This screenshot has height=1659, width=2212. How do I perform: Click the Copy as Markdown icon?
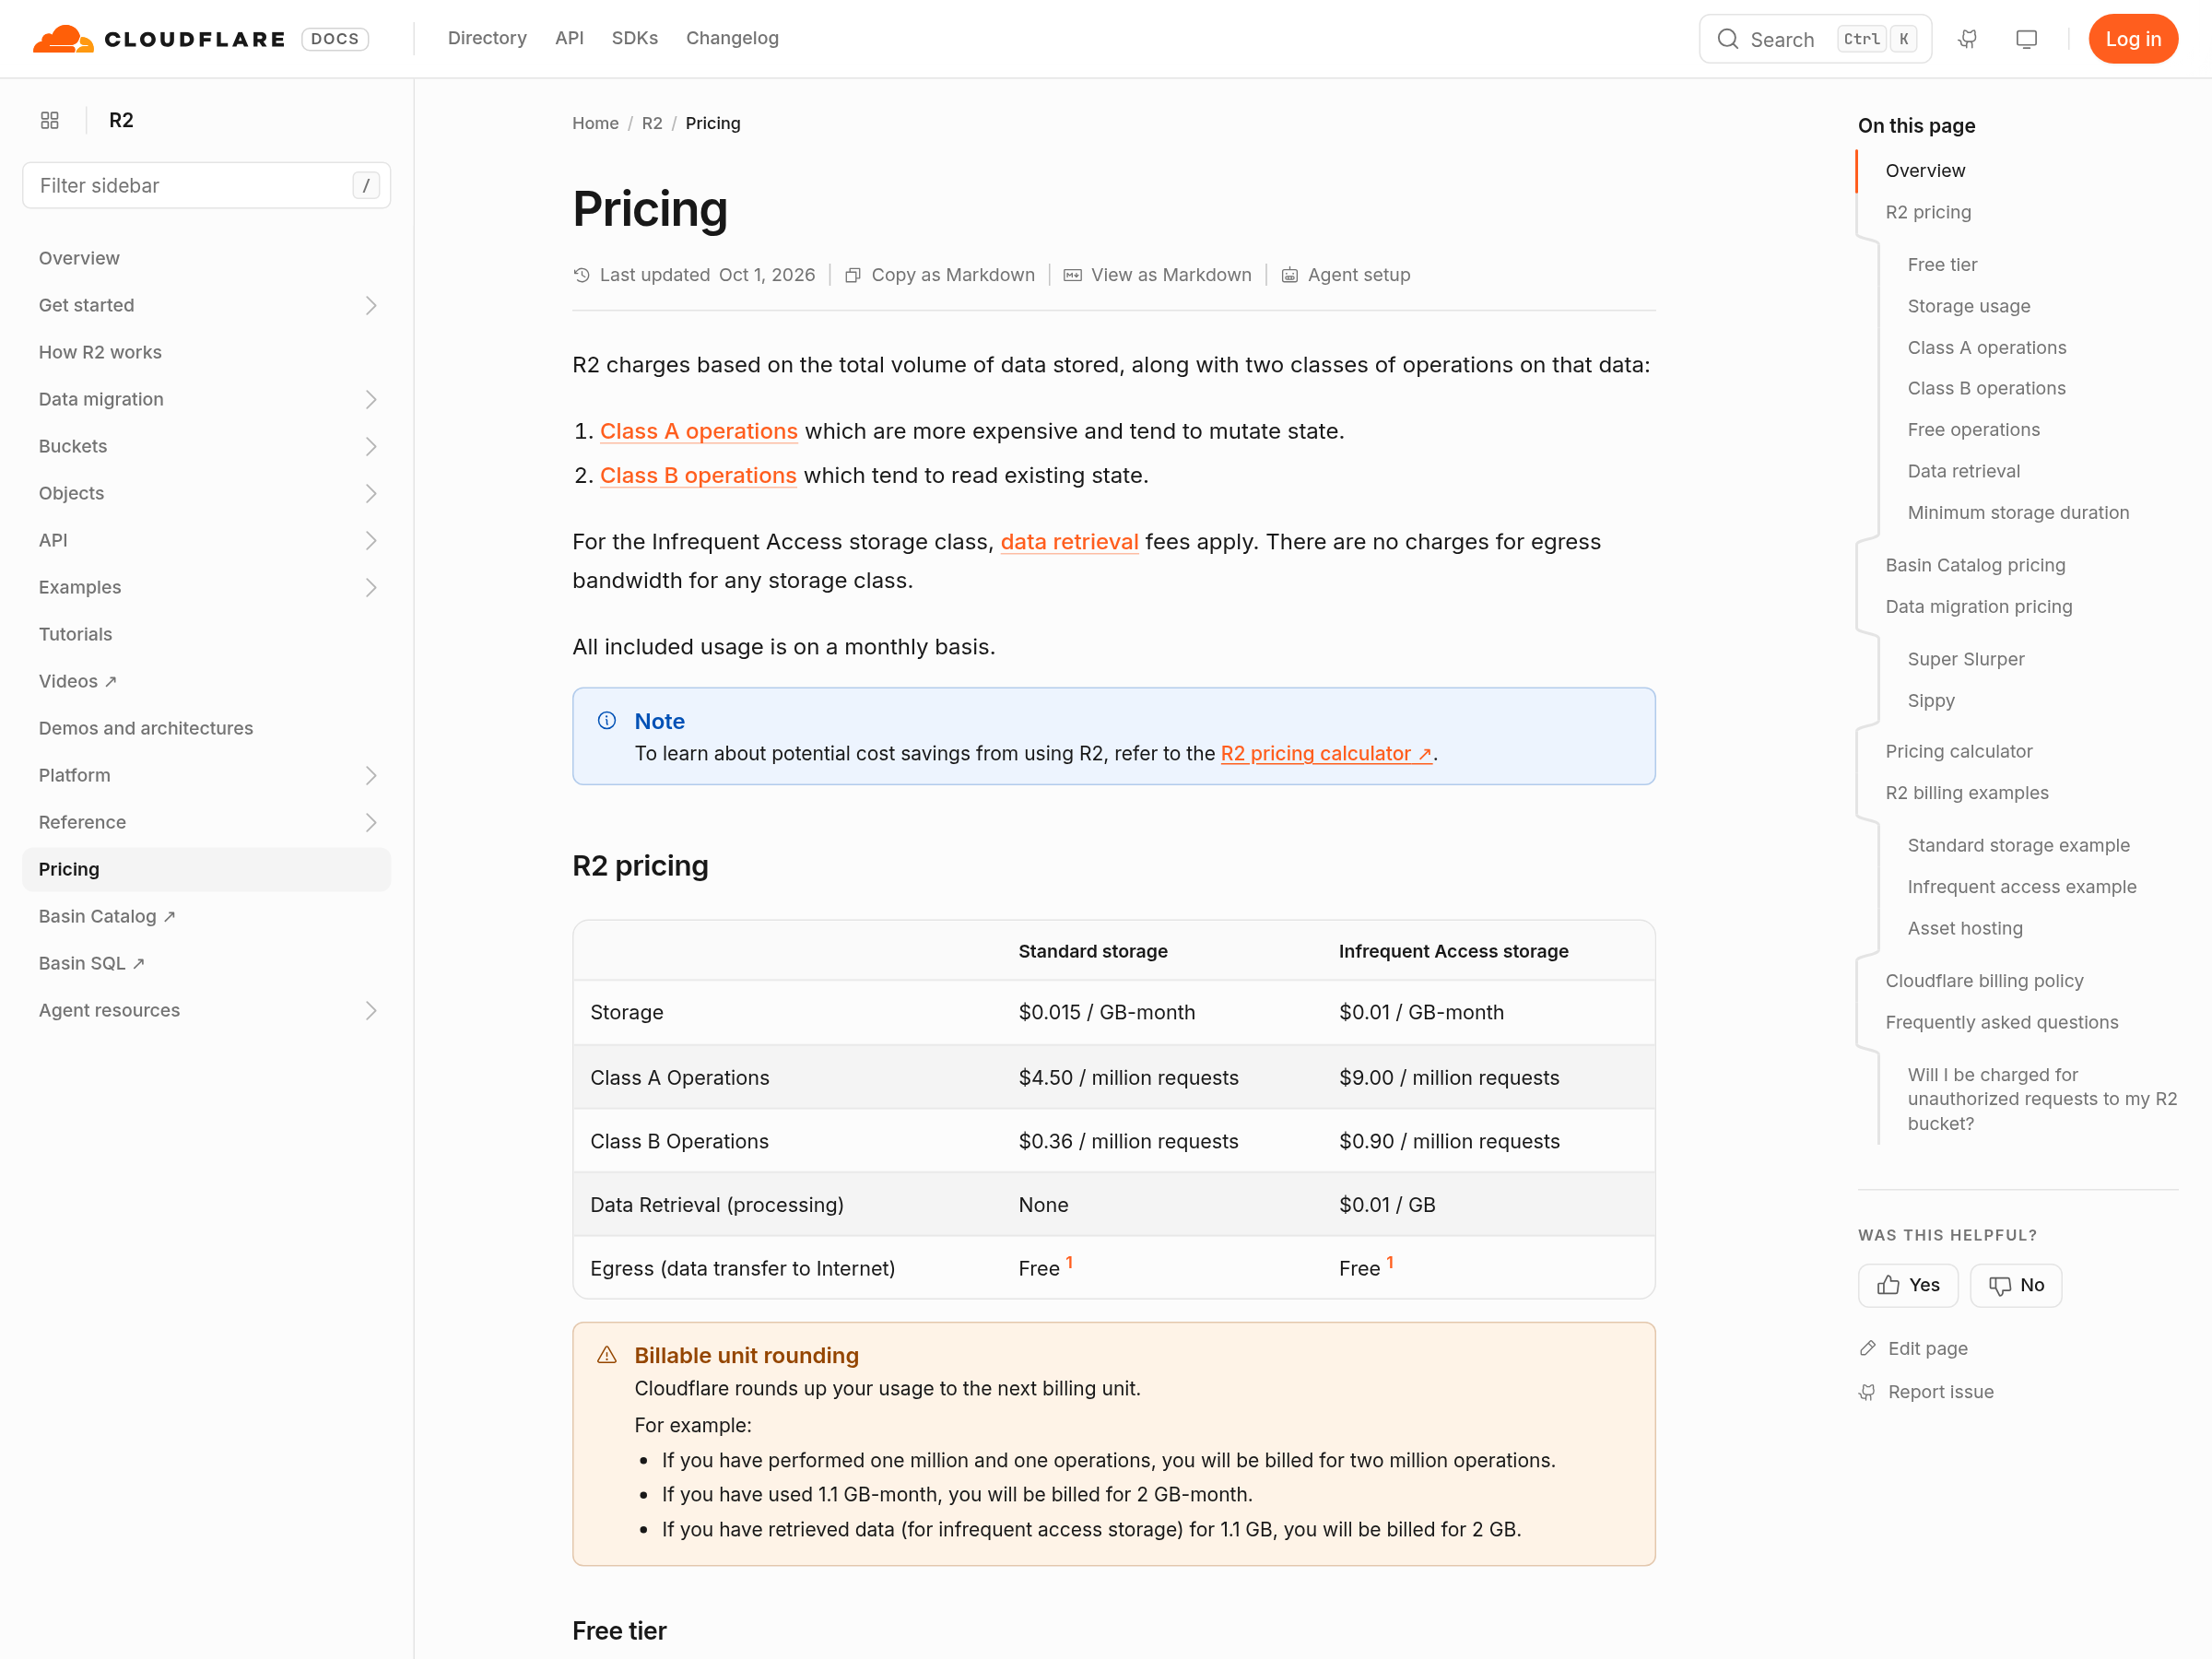(x=853, y=275)
